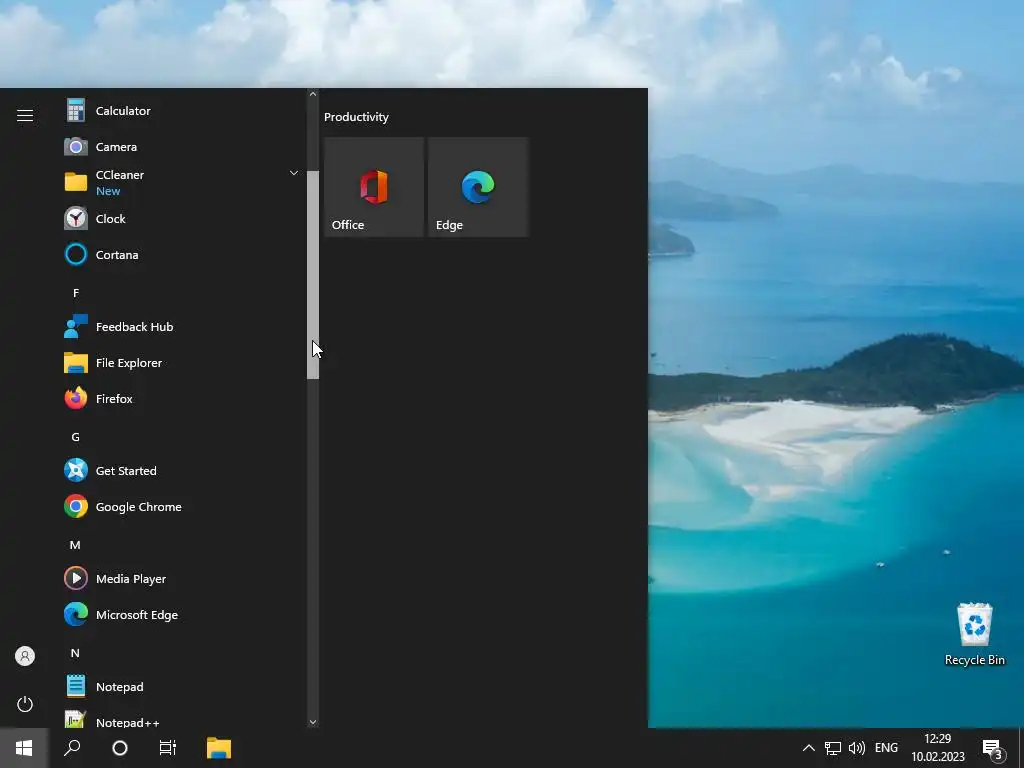The height and width of the screenshot is (768, 1024).
Task: Click the letter N section header
Action: [x=76, y=653]
